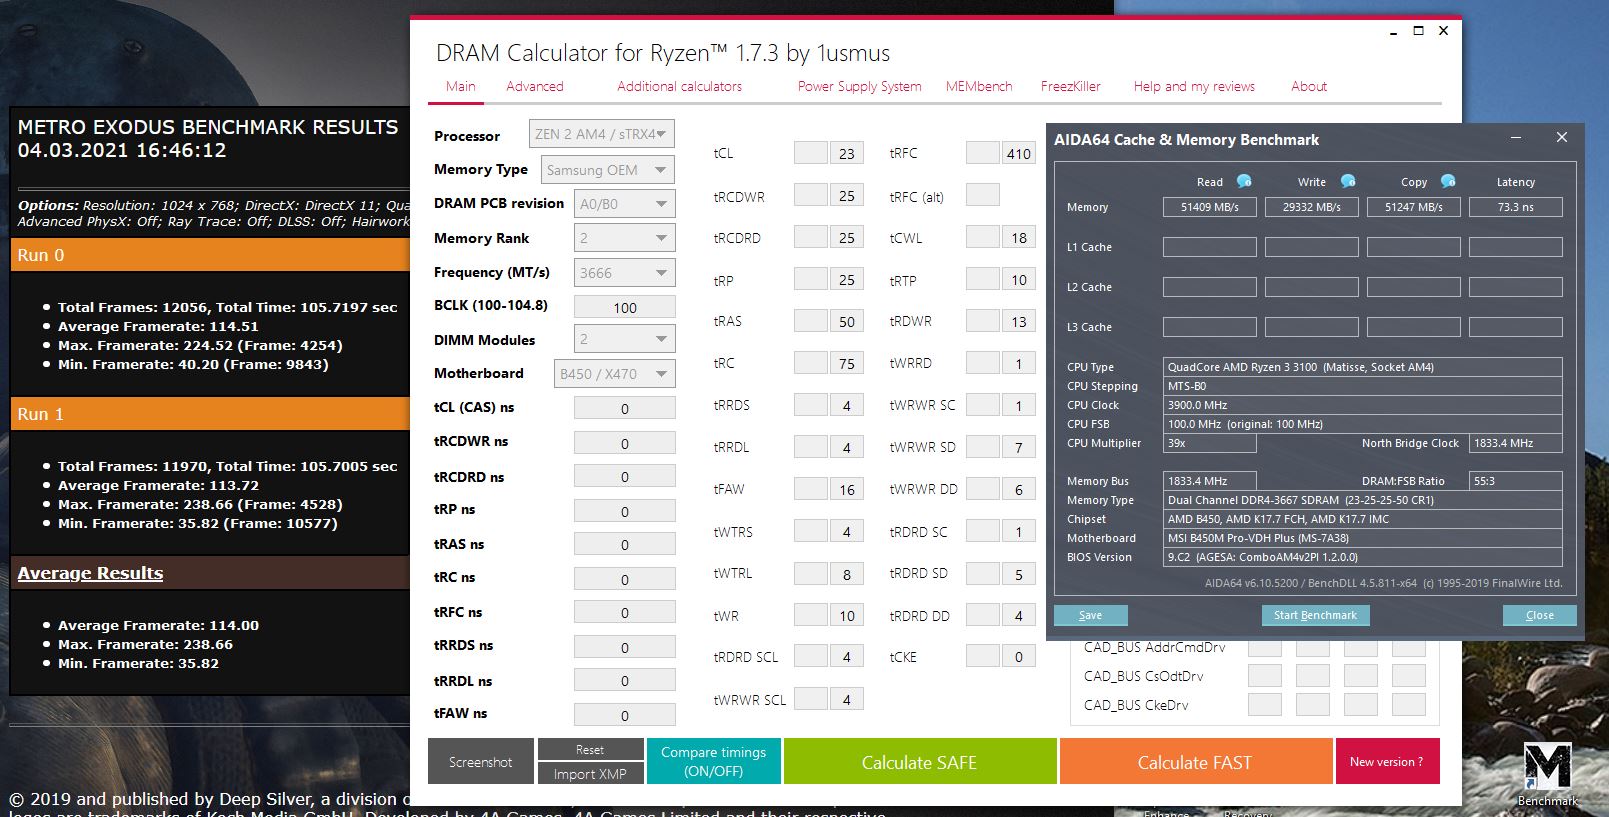Screen dimensions: 1609x817
Task: Click the Calculate FAST button
Action: pyautogui.click(x=1196, y=762)
